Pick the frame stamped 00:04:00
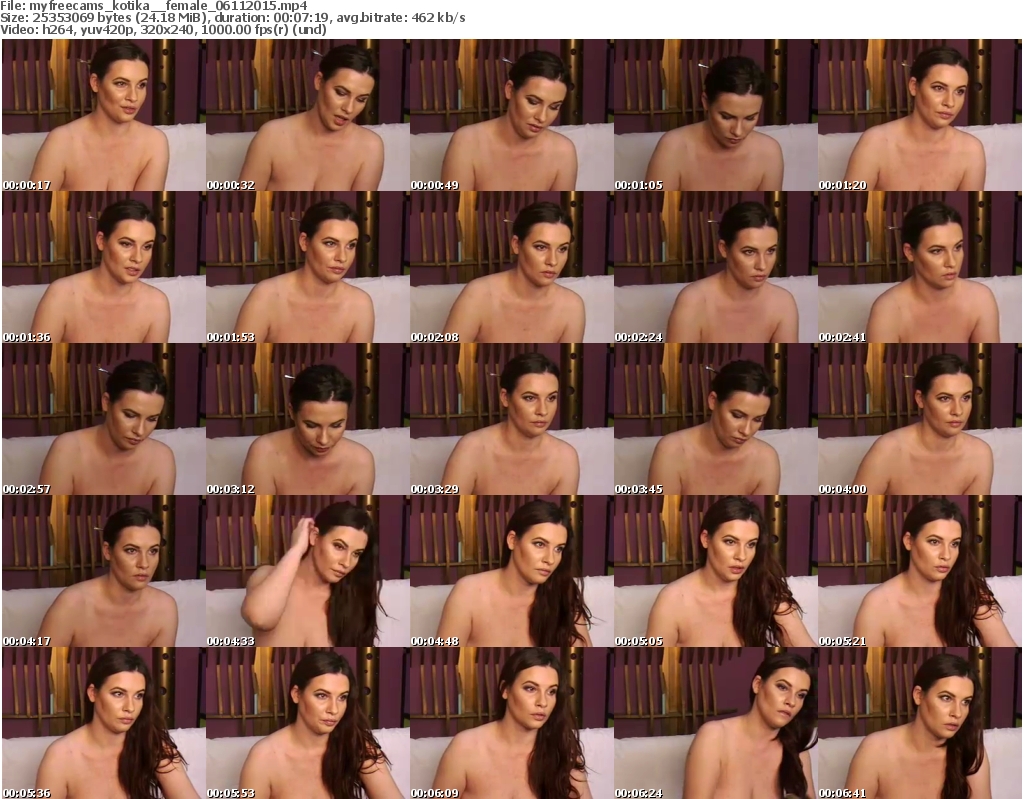Viewport: 1024px width, 799px height. click(x=920, y=419)
